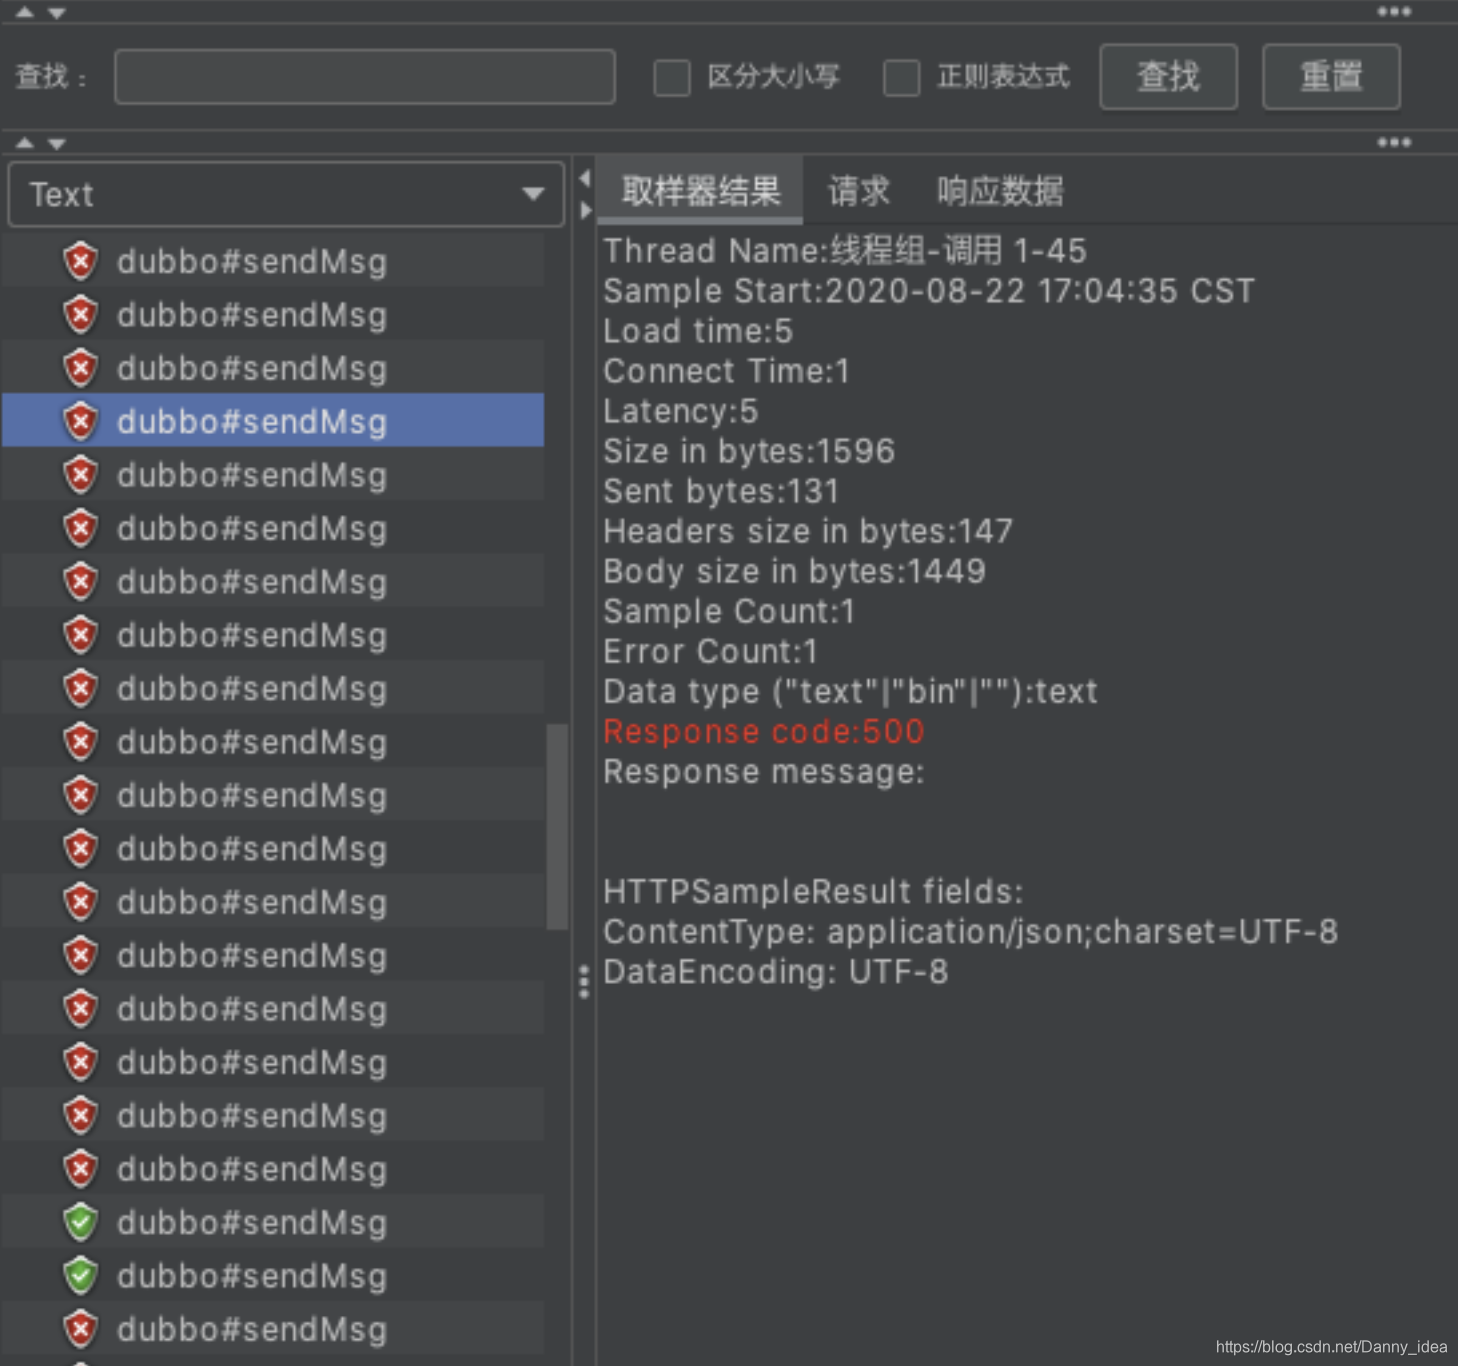Click the up arrow just above the Text dropdown
1458x1366 pixels.
tap(25, 143)
